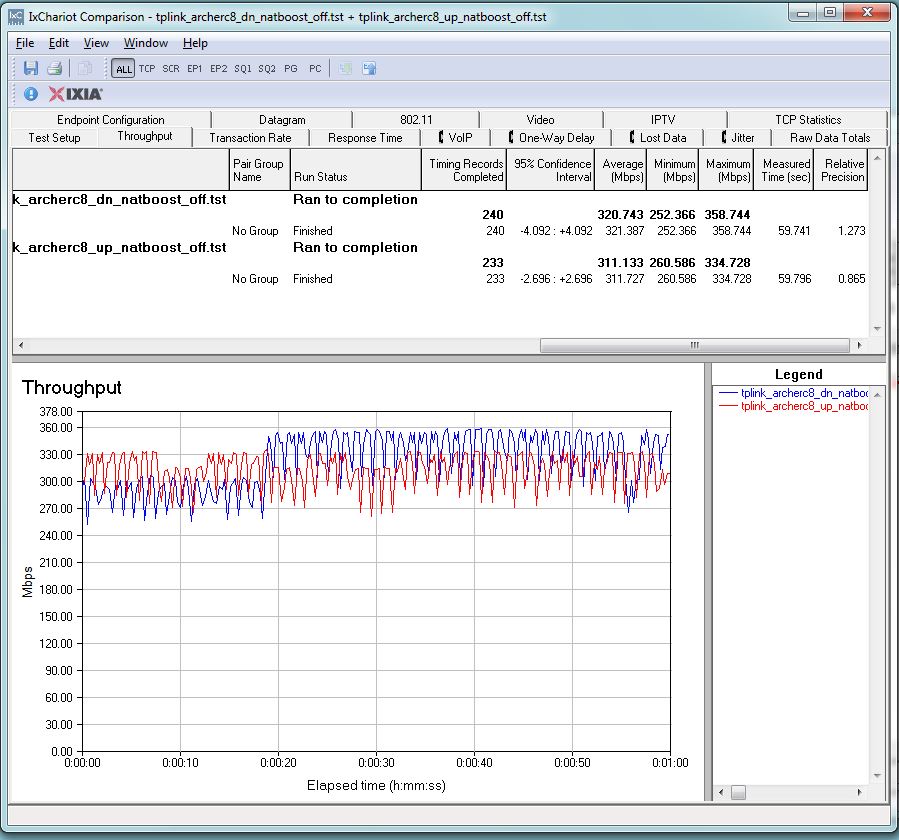The width and height of the screenshot is (899, 840).
Task: Click the export-to-disk toolbar icon
Action: pos(369,69)
